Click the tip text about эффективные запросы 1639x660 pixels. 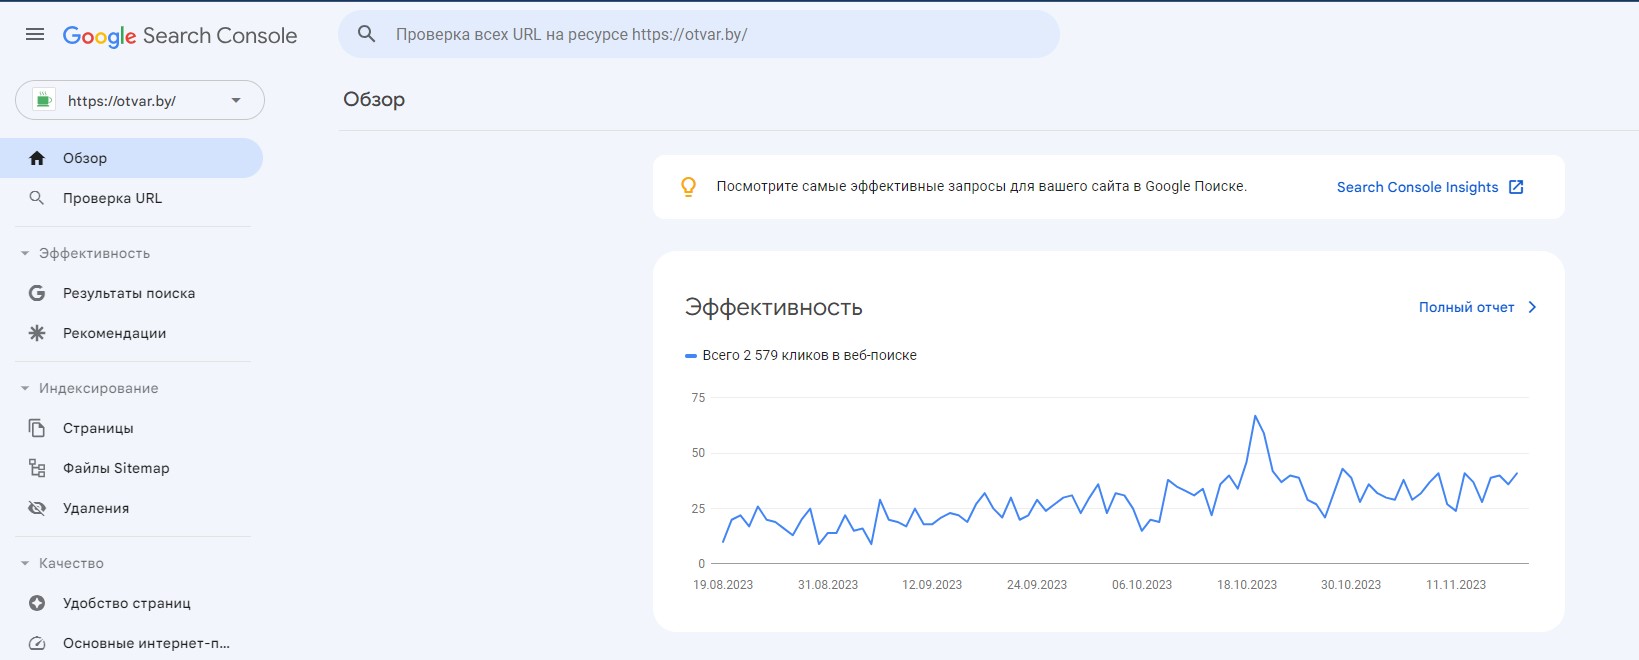981,186
